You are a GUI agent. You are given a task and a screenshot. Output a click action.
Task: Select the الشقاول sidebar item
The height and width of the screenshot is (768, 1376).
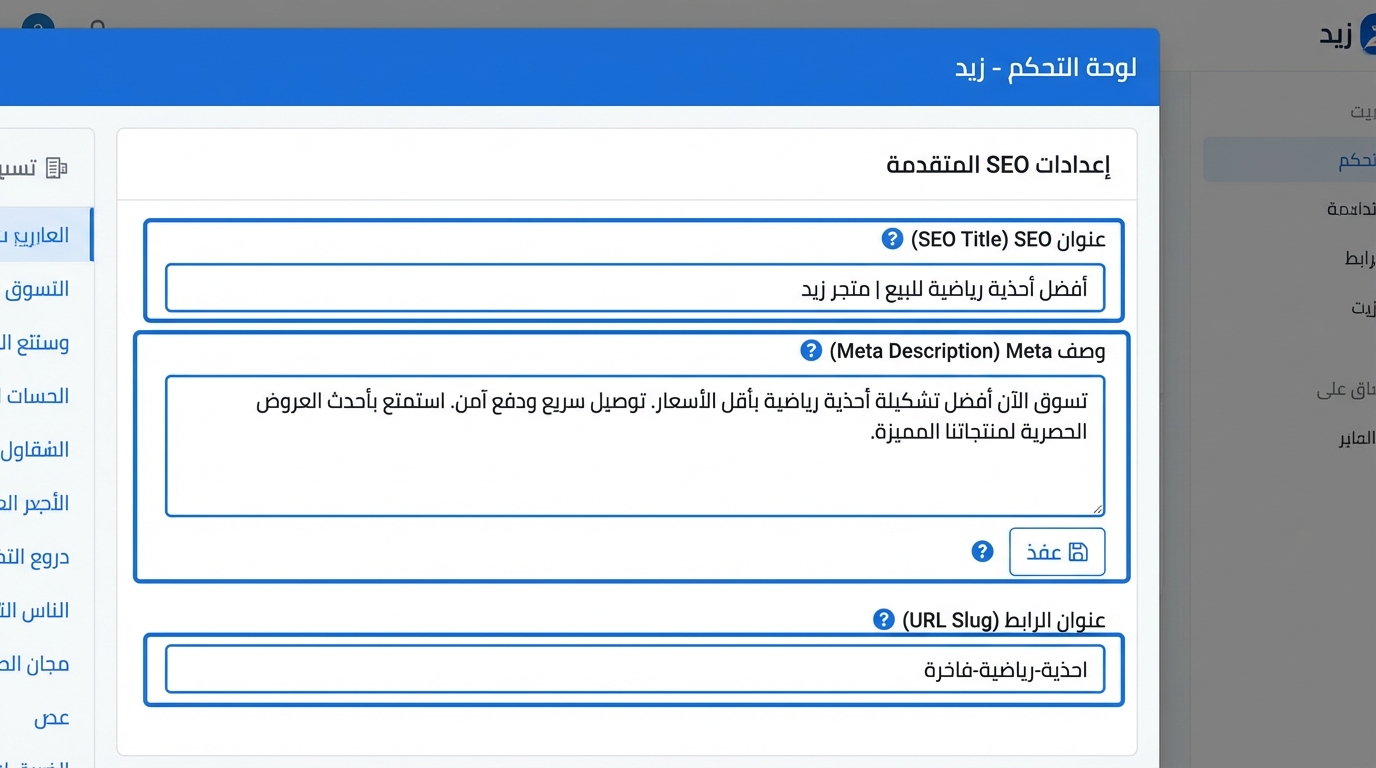[x=38, y=449]
